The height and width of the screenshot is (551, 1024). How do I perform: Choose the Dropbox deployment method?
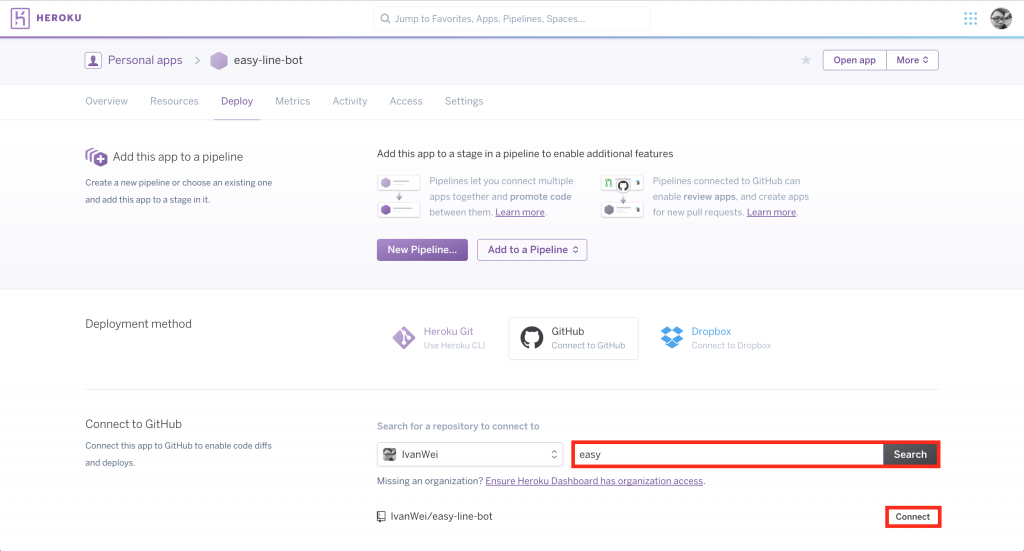pos(716,338)
